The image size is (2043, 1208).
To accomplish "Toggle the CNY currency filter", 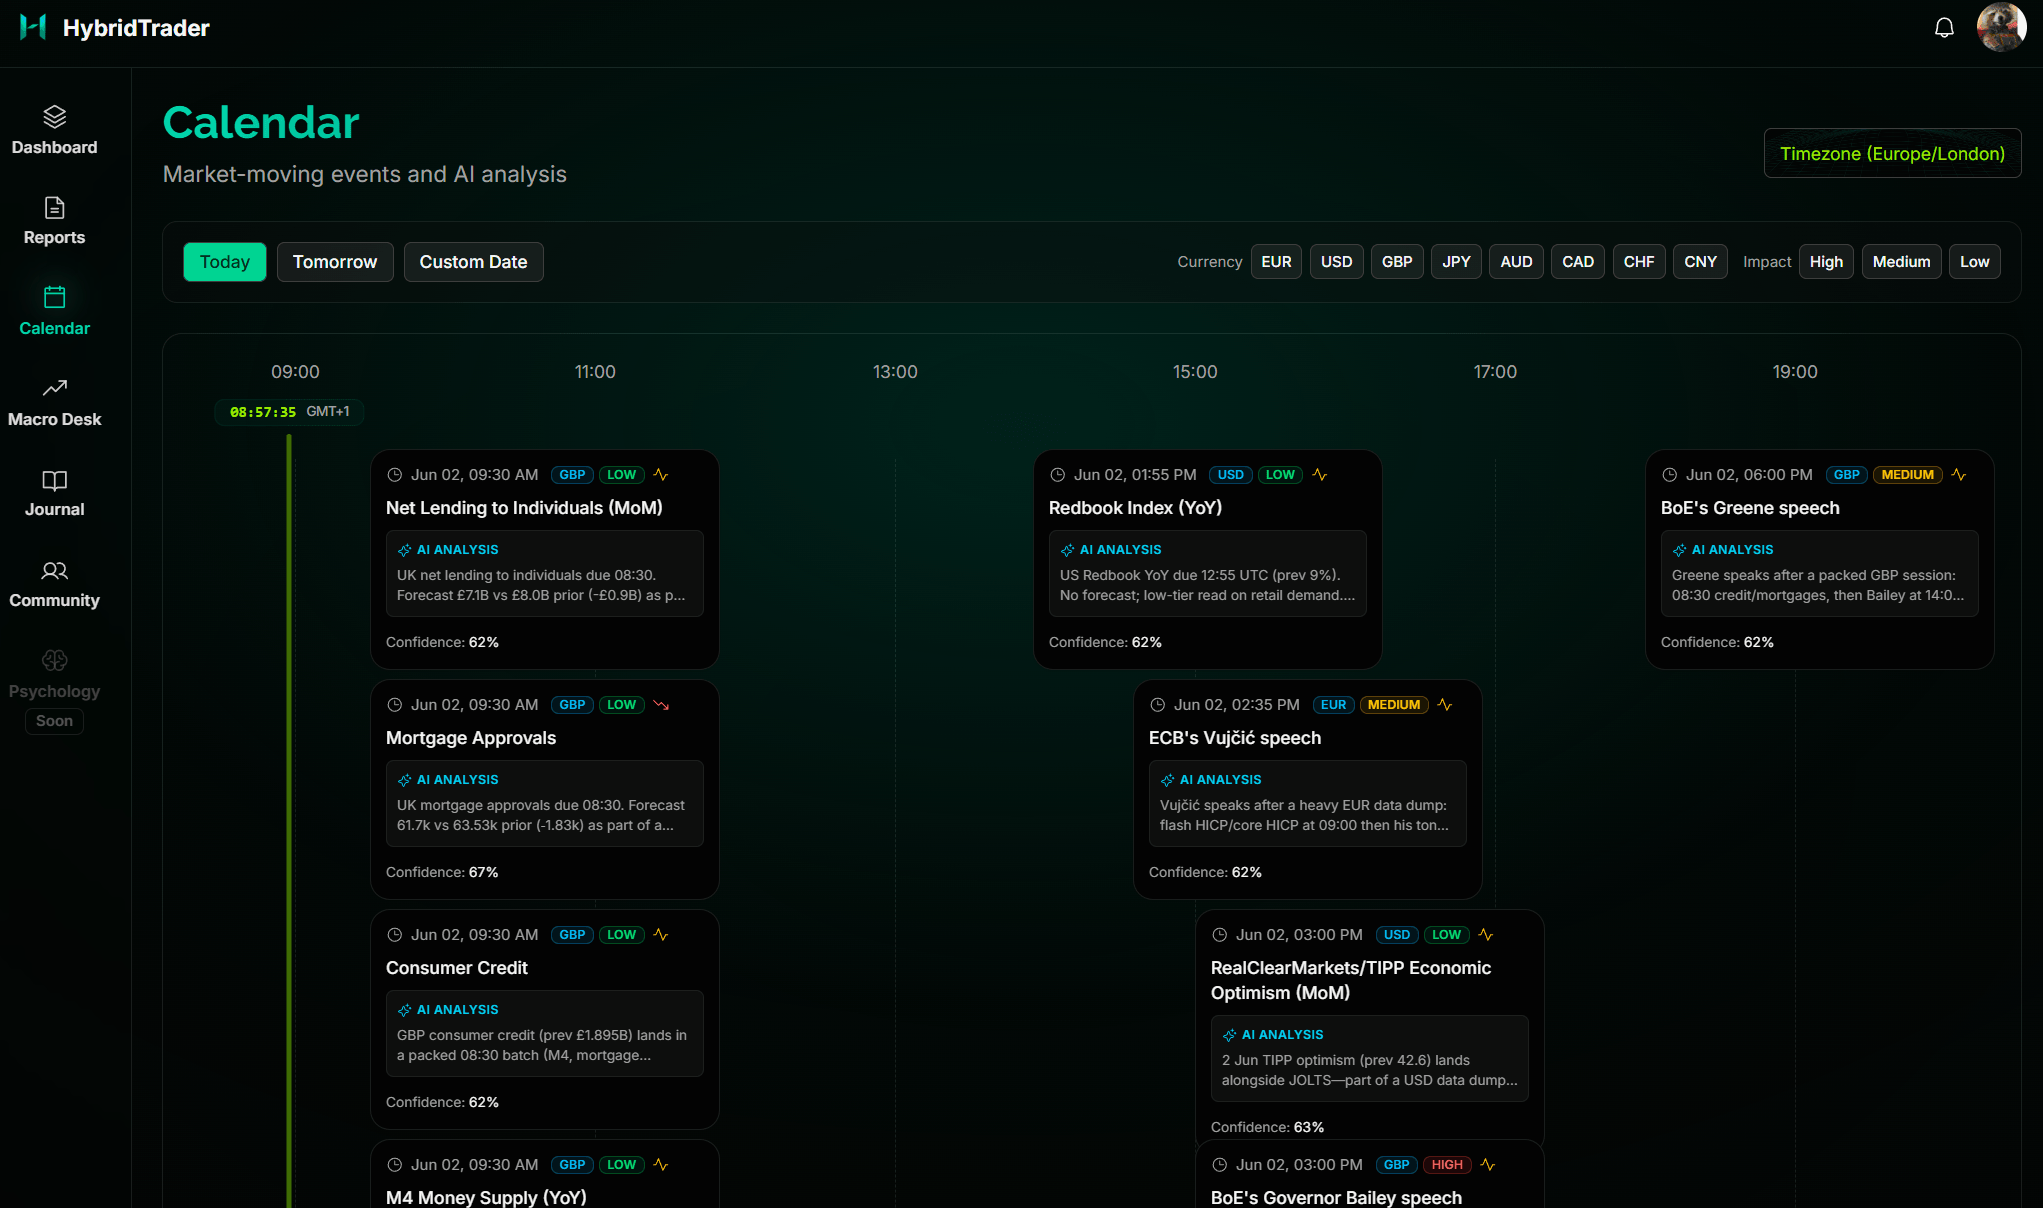I will coord(1700,262).
